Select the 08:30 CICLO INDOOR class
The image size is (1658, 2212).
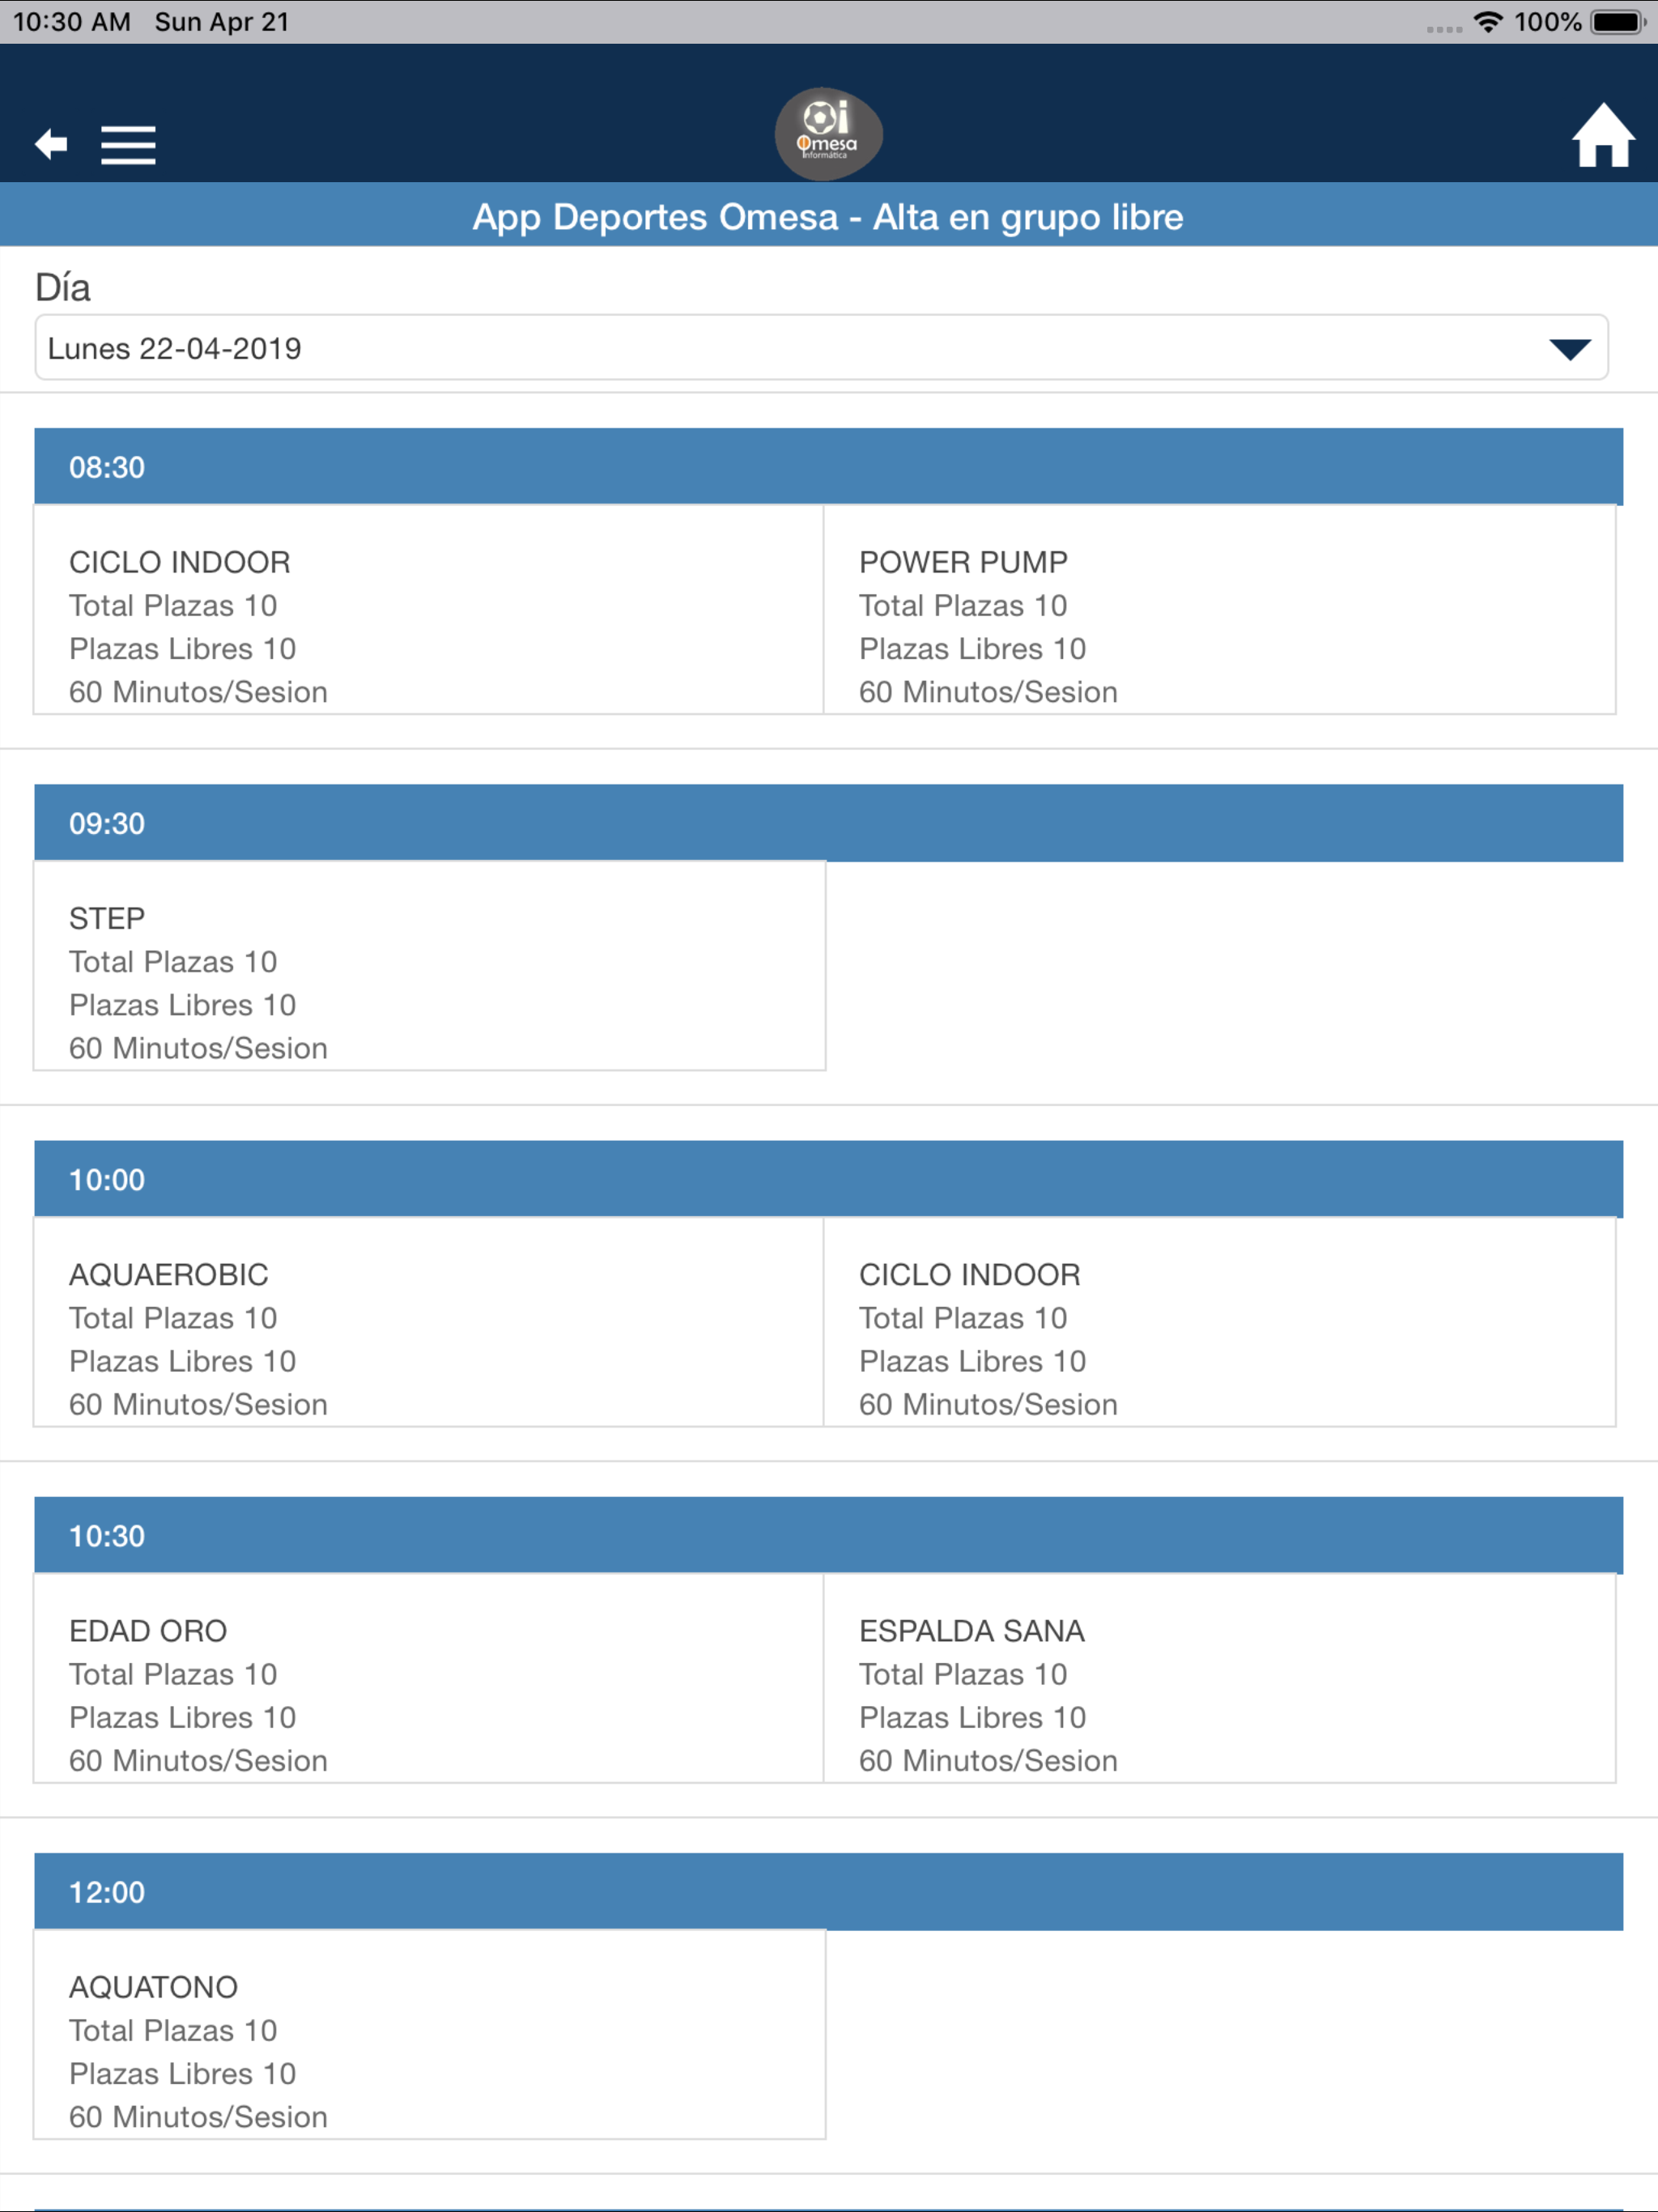[428, 610]
